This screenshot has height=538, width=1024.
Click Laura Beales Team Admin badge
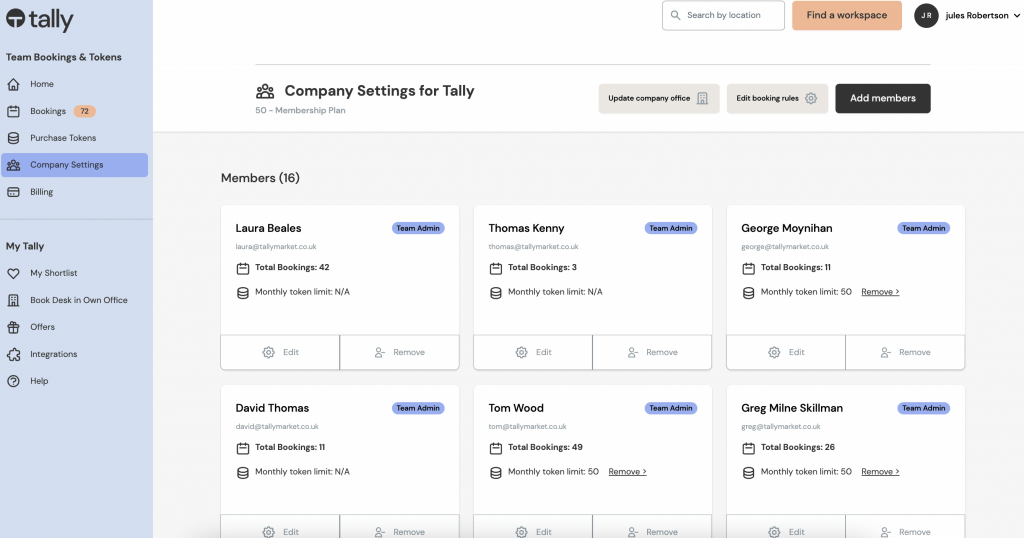click(x=418, y=229)
